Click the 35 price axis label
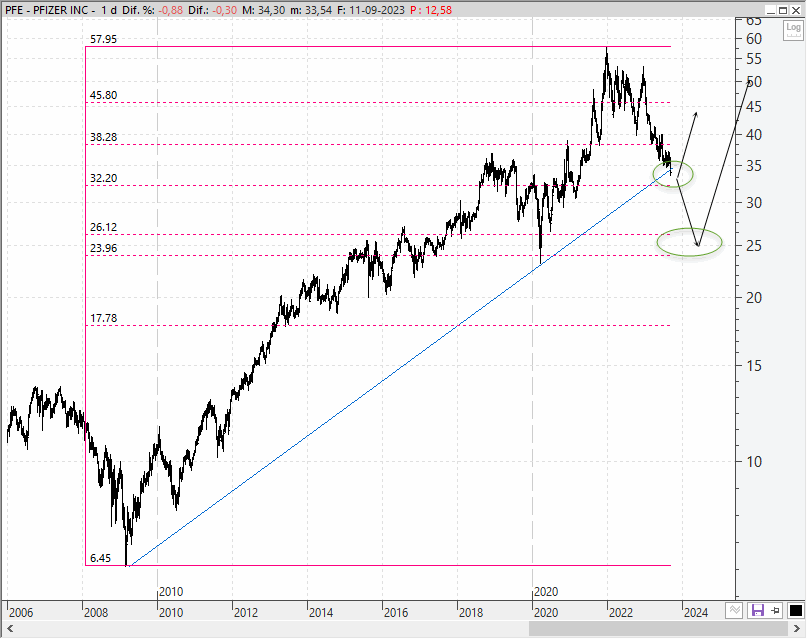 click(754, 166)
